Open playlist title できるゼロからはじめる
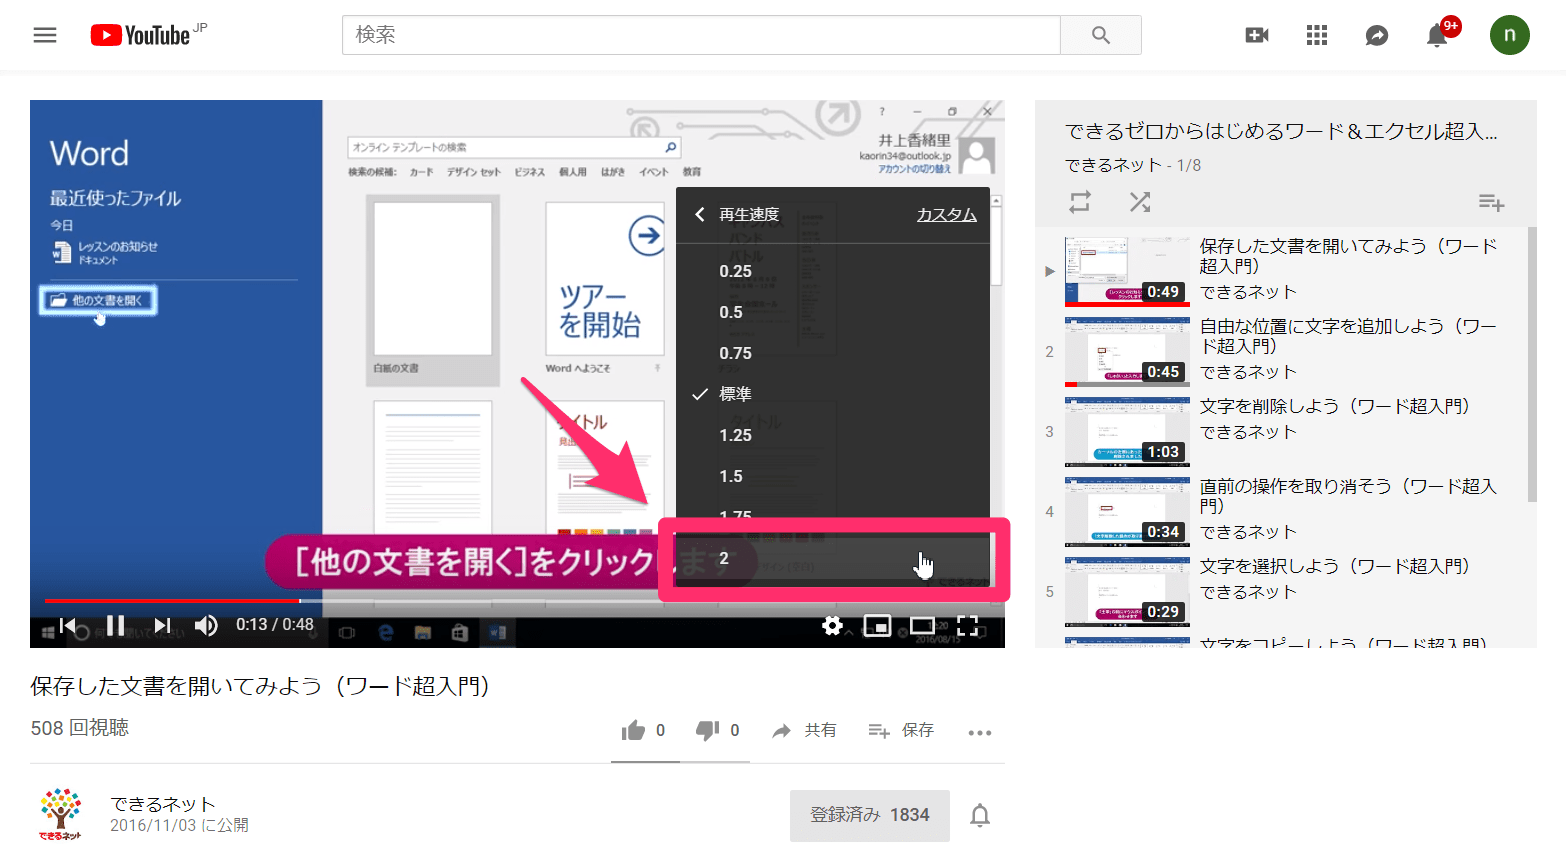This screenshot has height=851, width=1566. 1281,131
